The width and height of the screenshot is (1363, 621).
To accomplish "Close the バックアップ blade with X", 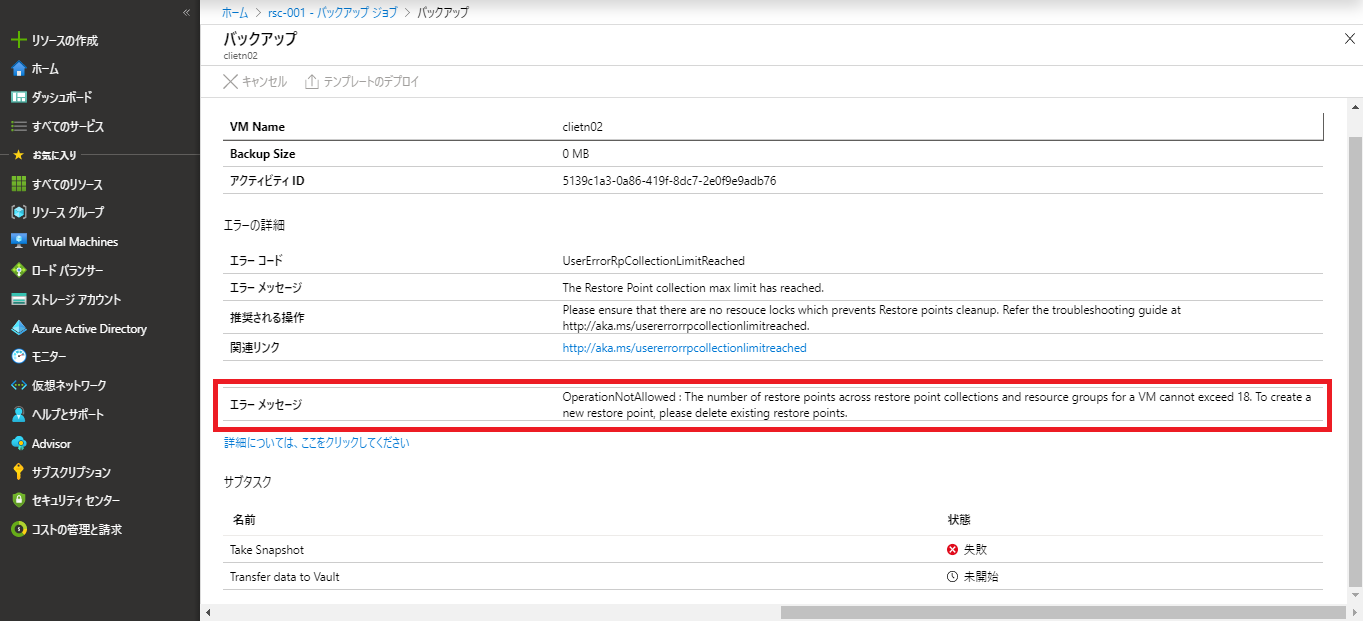I will pos(1349,38).
